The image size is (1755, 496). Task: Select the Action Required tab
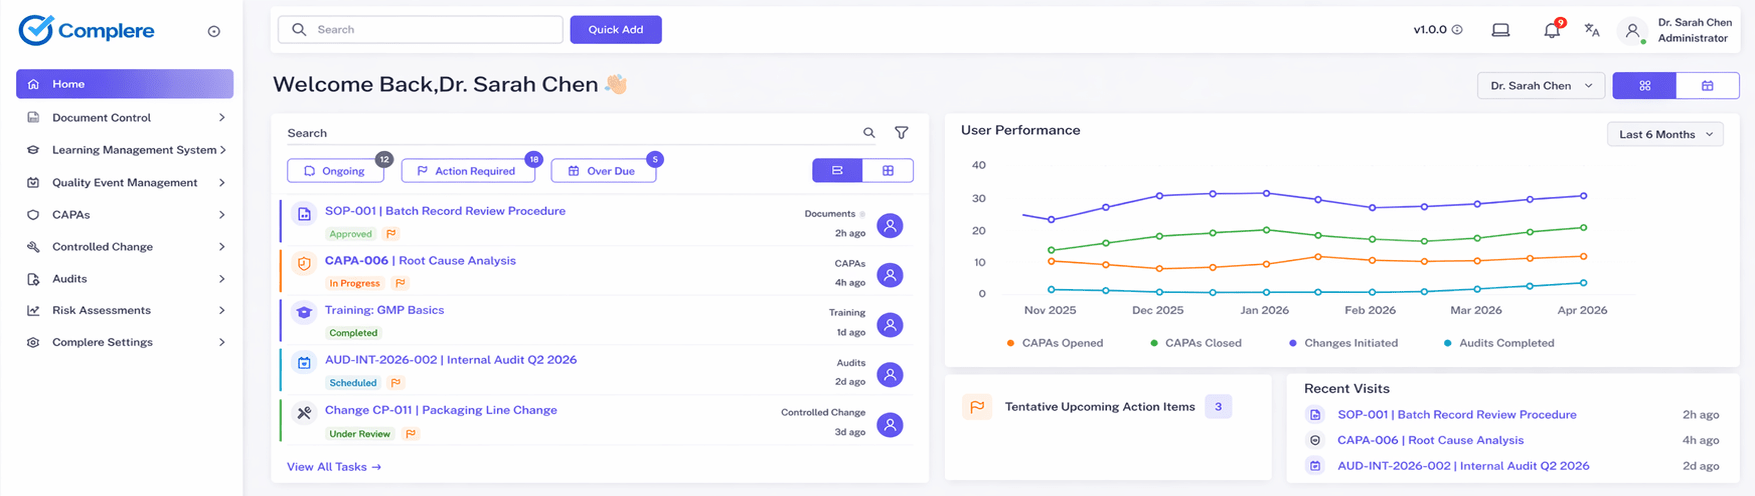click(x=468, y=171)
